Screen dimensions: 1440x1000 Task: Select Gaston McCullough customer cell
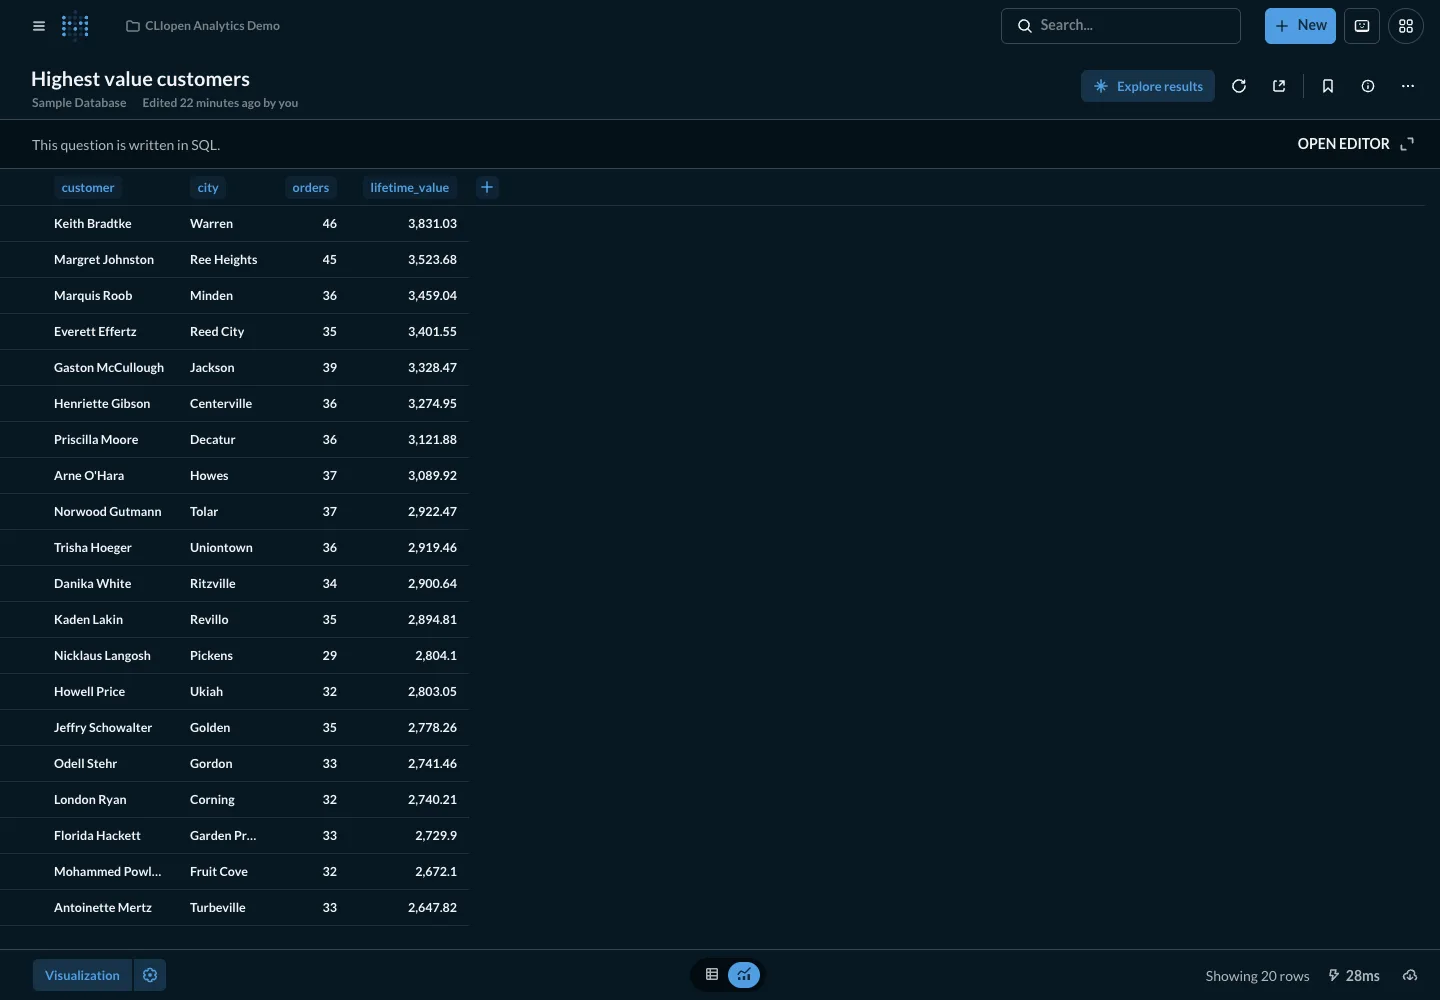109,368
